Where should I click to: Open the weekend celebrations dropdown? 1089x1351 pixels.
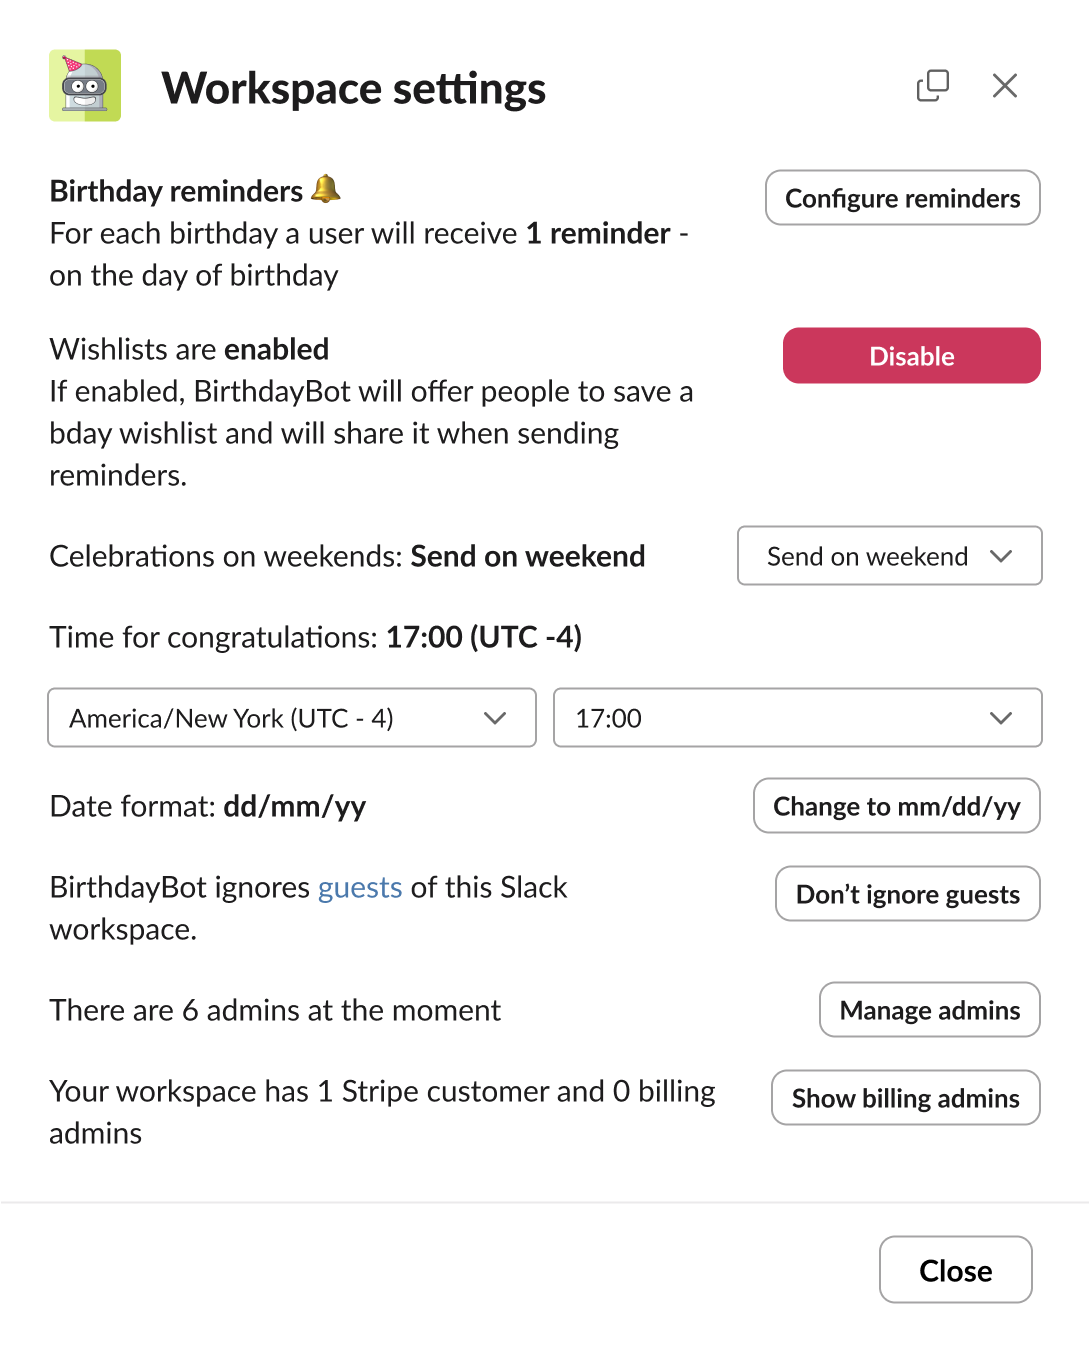tap(888, 556)
